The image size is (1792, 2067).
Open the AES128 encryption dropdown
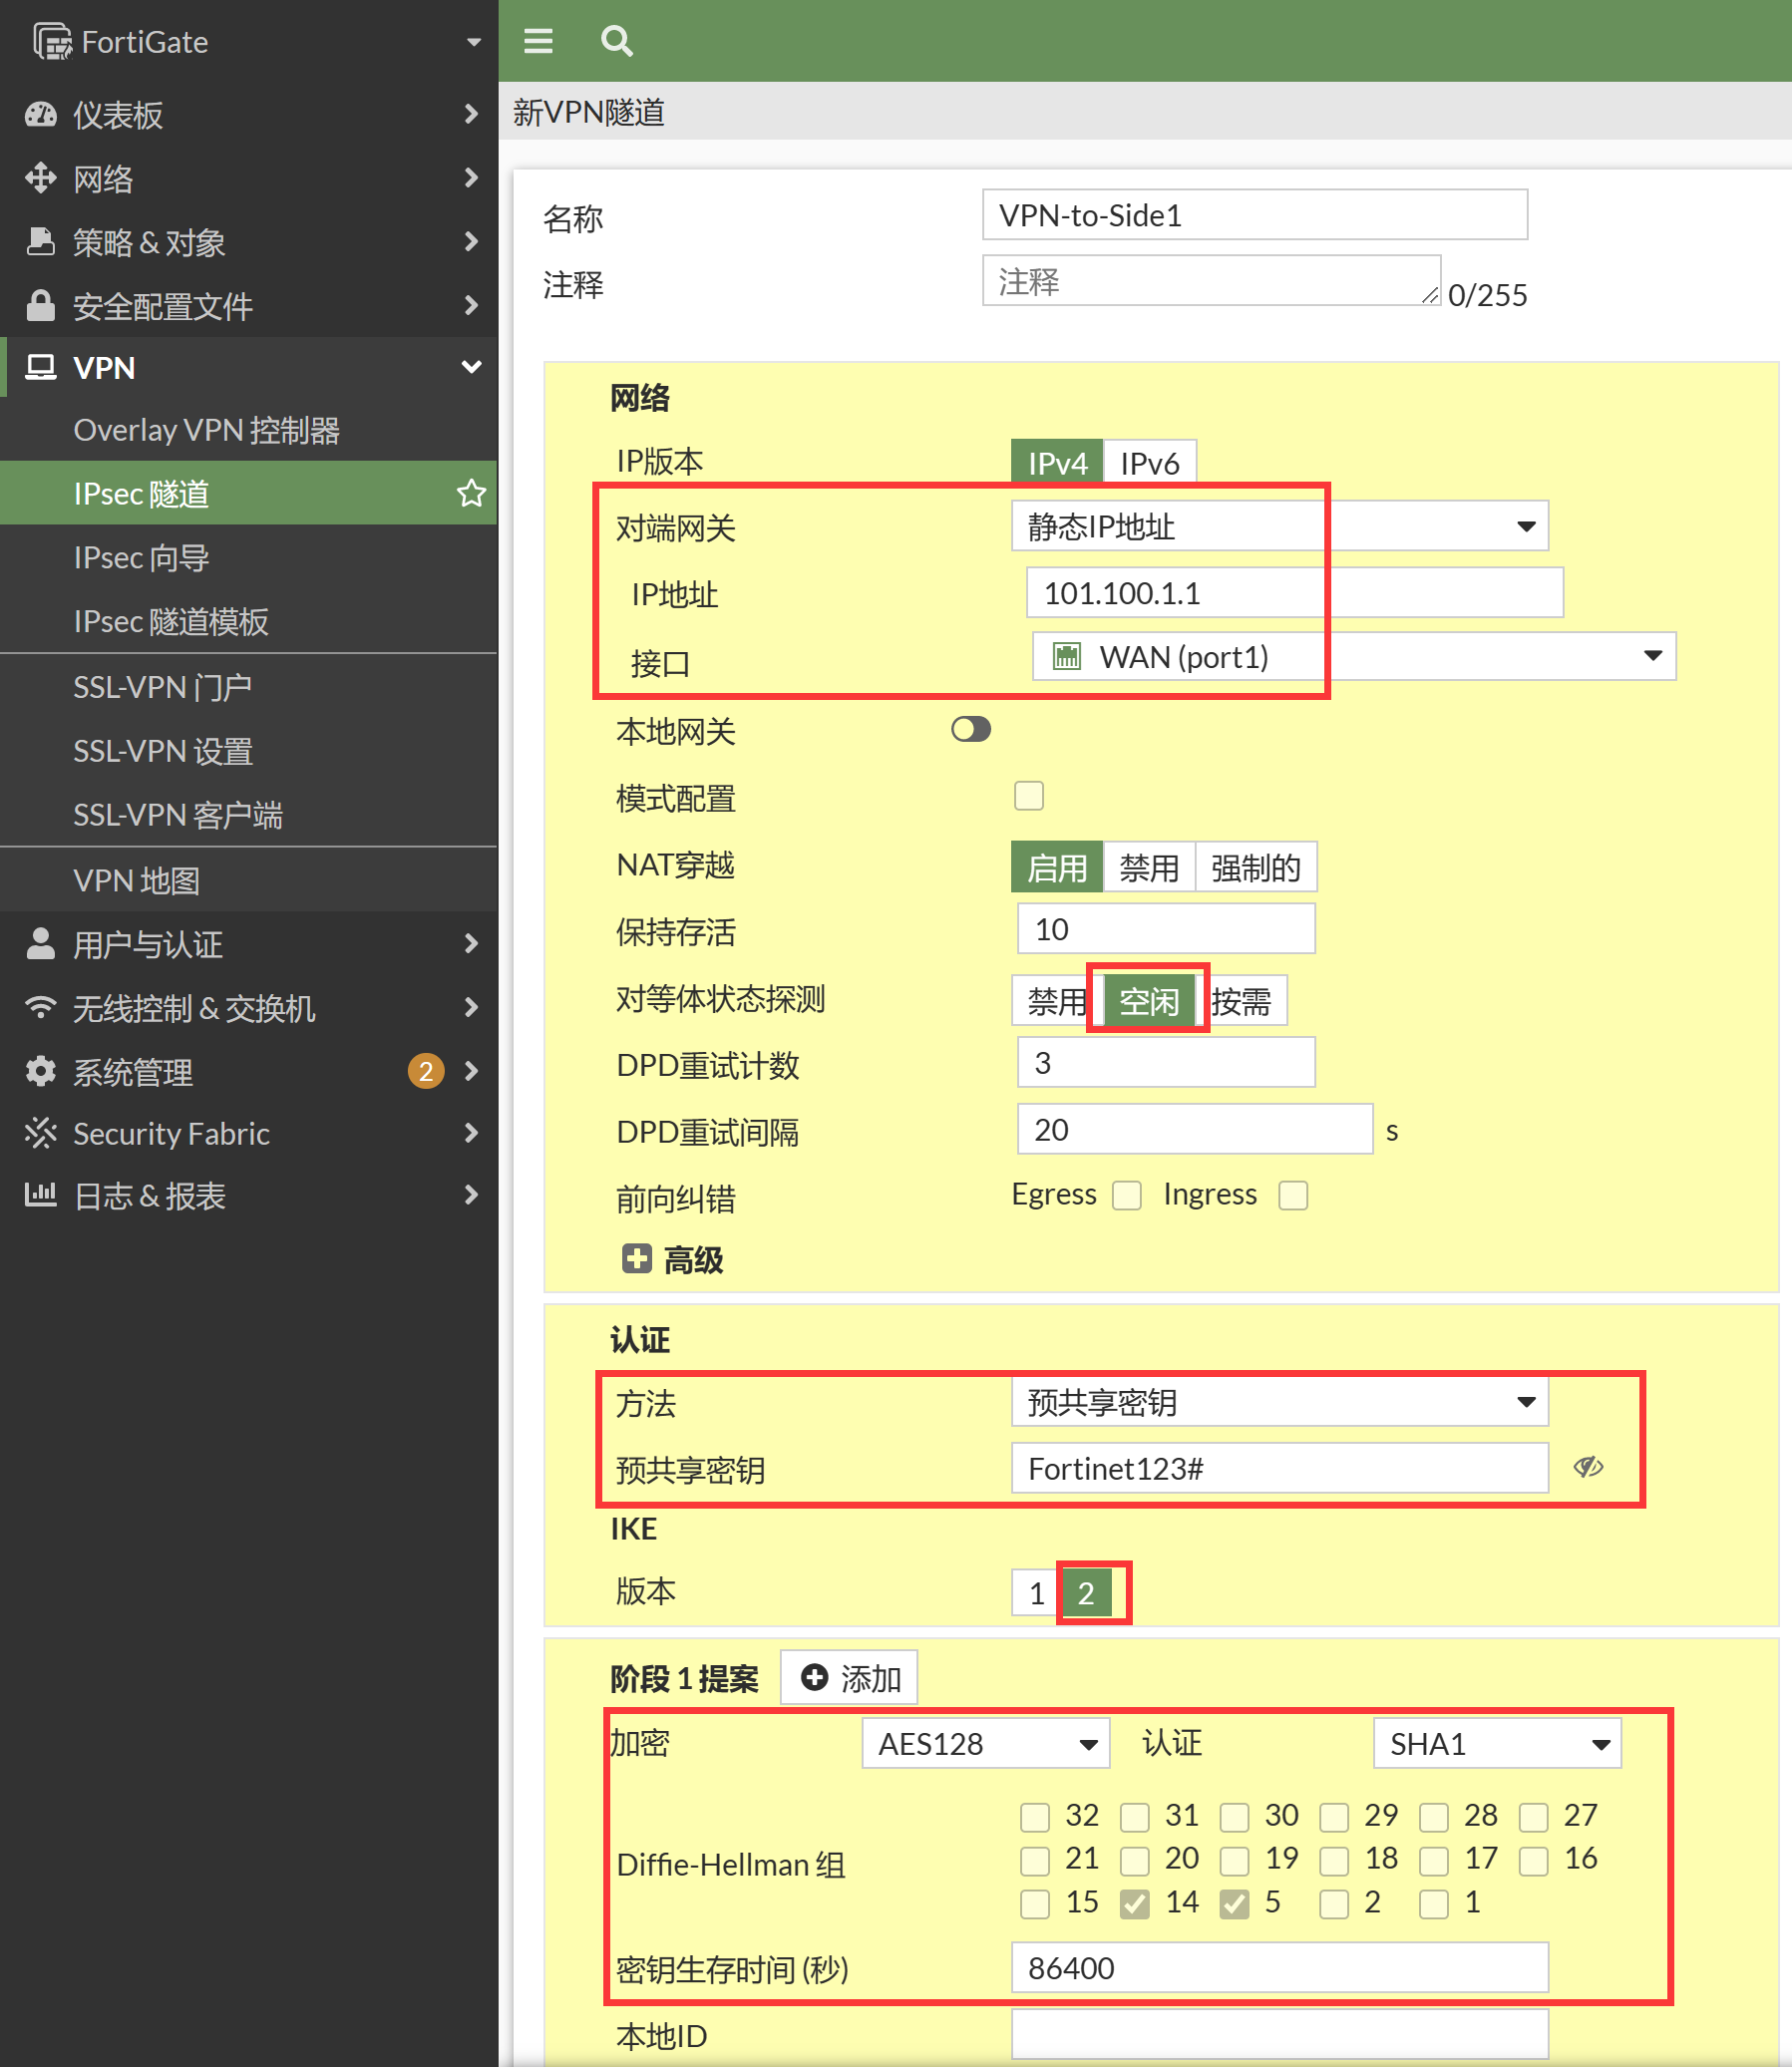(x=986, y=1744)
